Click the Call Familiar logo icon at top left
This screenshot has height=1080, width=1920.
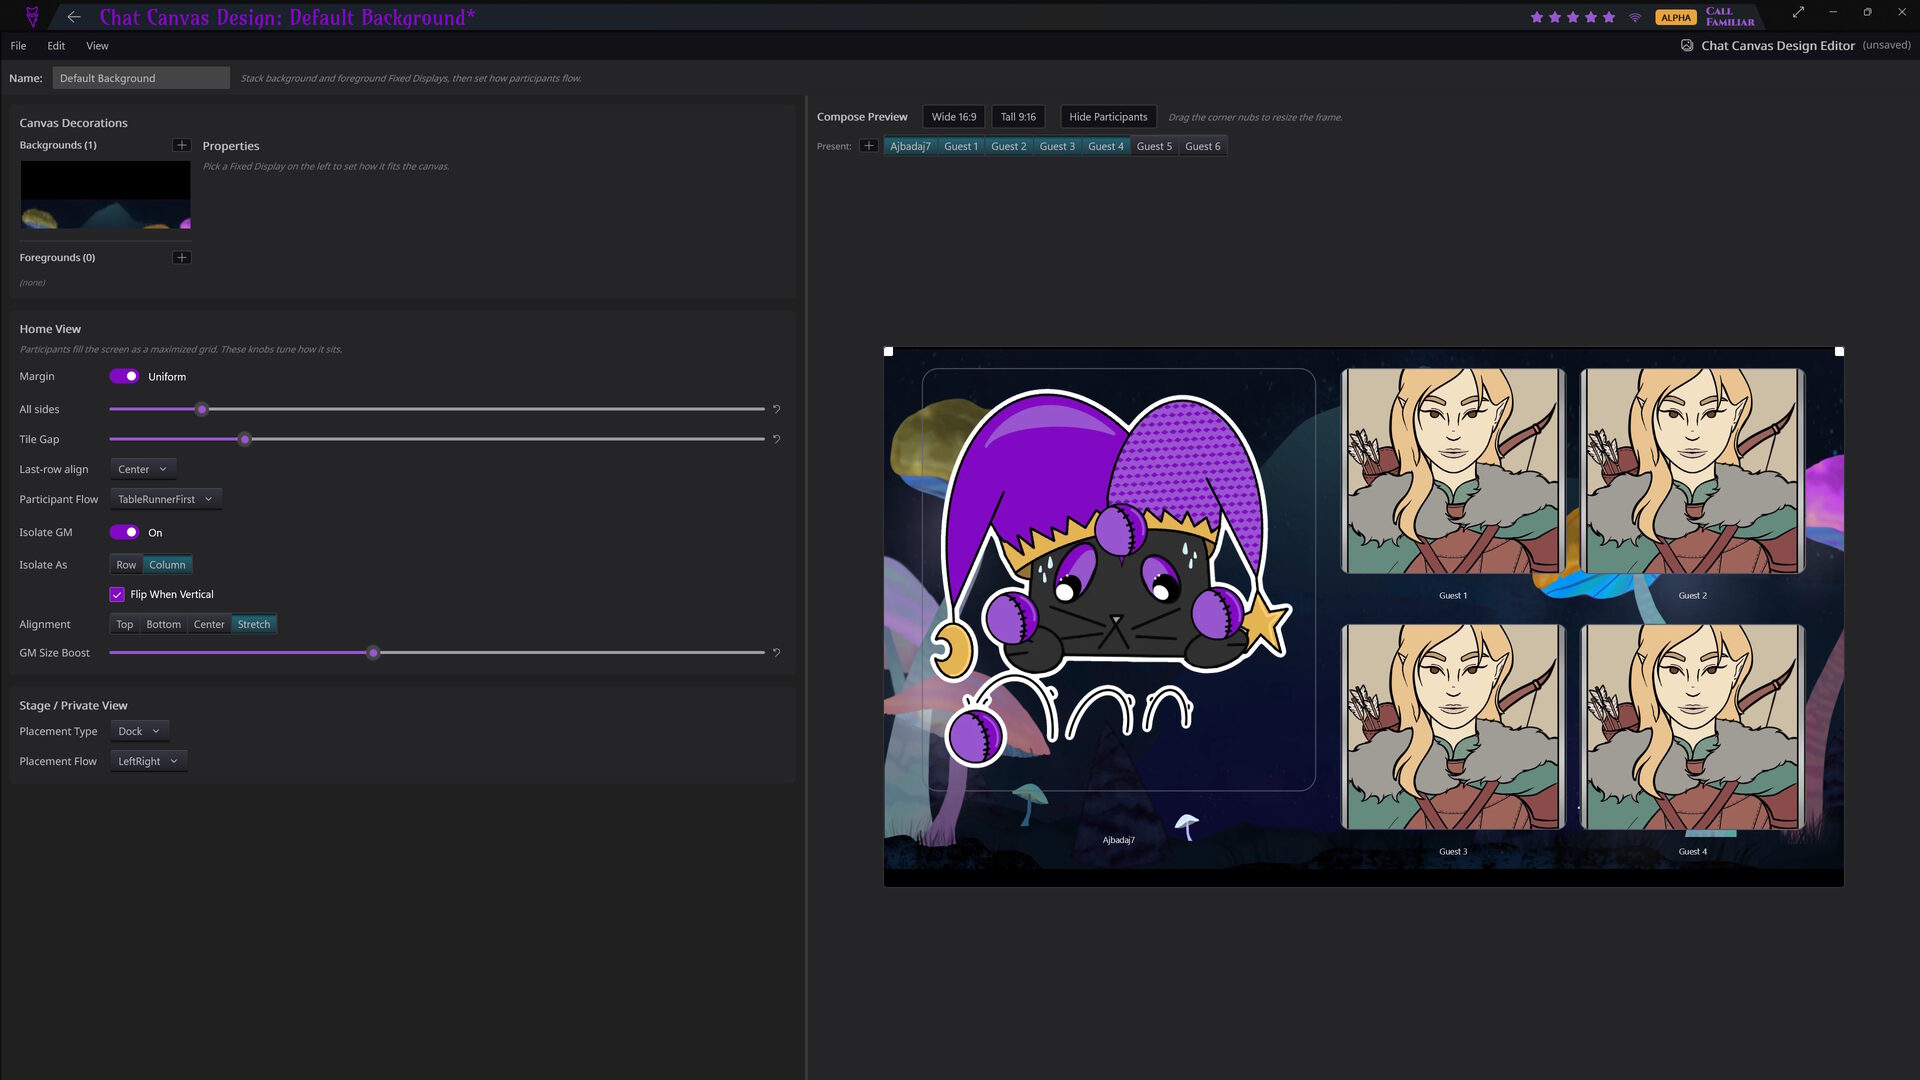coord(32,17)
